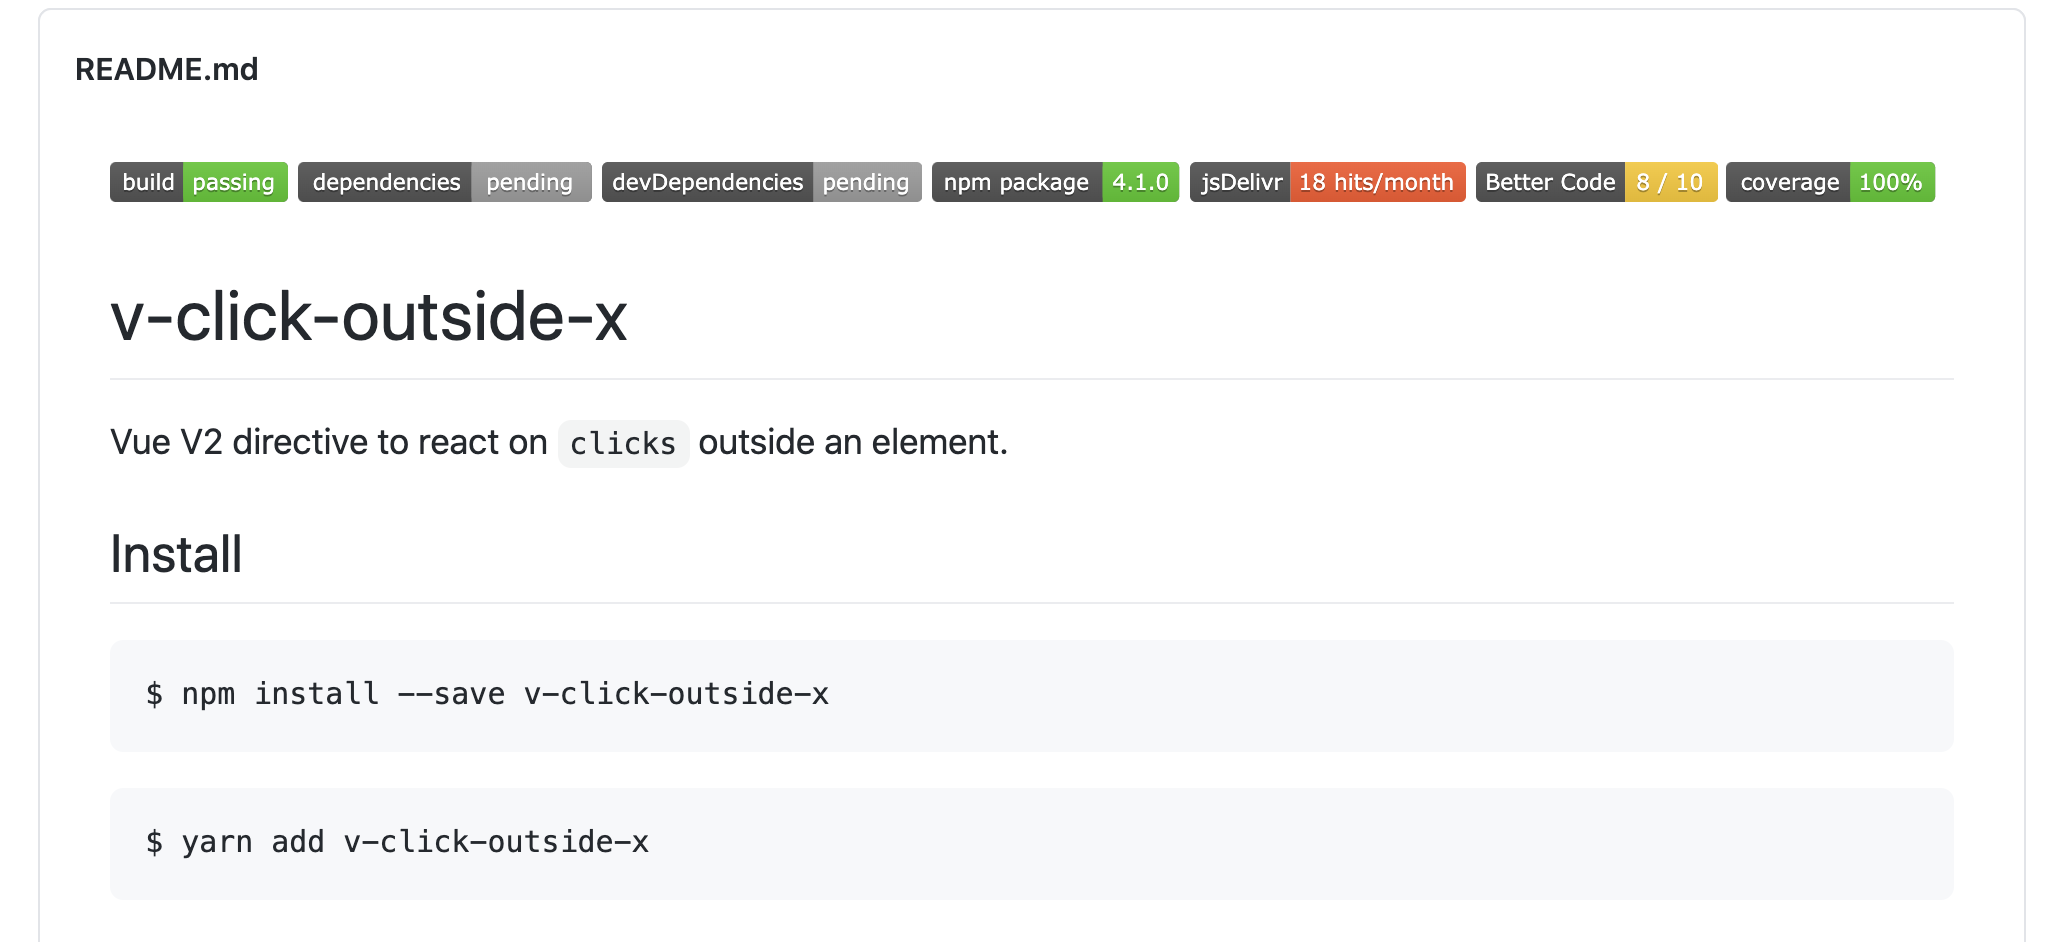
Task: Select the Vue V2 directive description text
Action: (559, 442)
